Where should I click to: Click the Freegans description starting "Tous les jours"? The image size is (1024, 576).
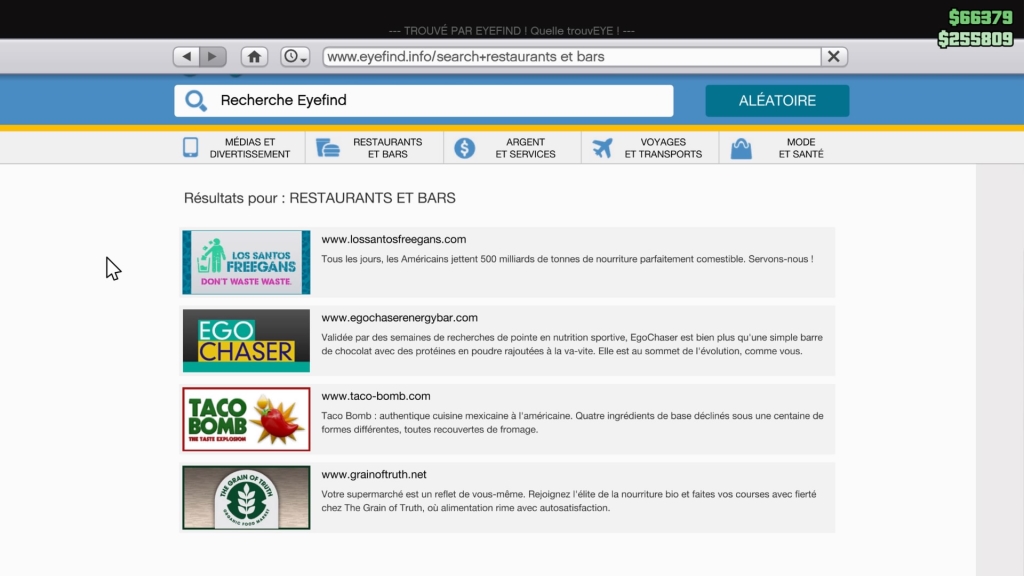567,259
